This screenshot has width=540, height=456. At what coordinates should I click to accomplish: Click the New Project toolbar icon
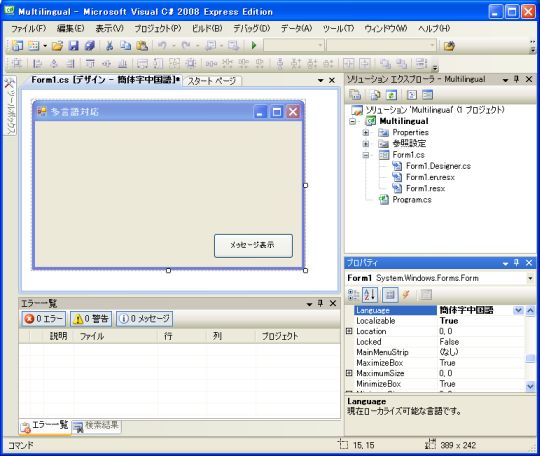17,45
